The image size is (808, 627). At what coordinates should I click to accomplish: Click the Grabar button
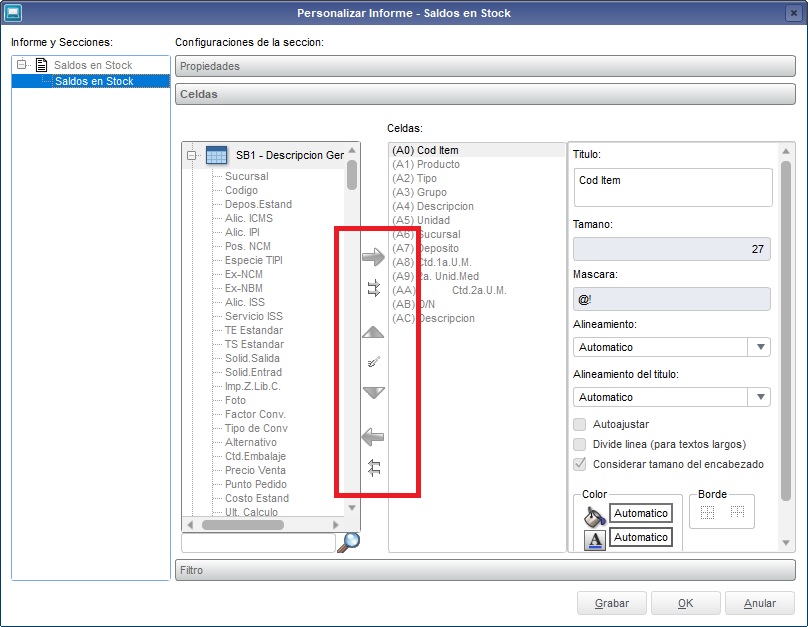point(612,603)
